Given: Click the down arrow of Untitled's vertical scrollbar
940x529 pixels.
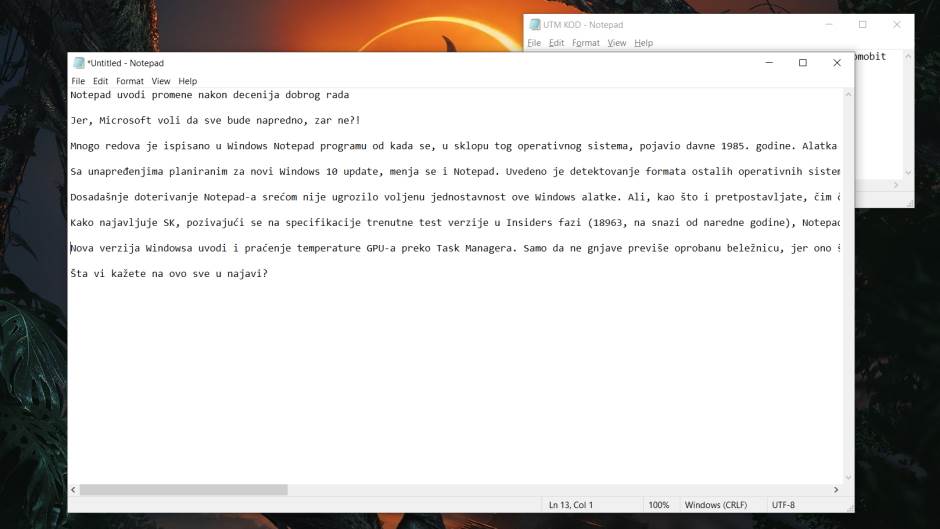Looking at the screenshot, I should (x=848, y=477).
